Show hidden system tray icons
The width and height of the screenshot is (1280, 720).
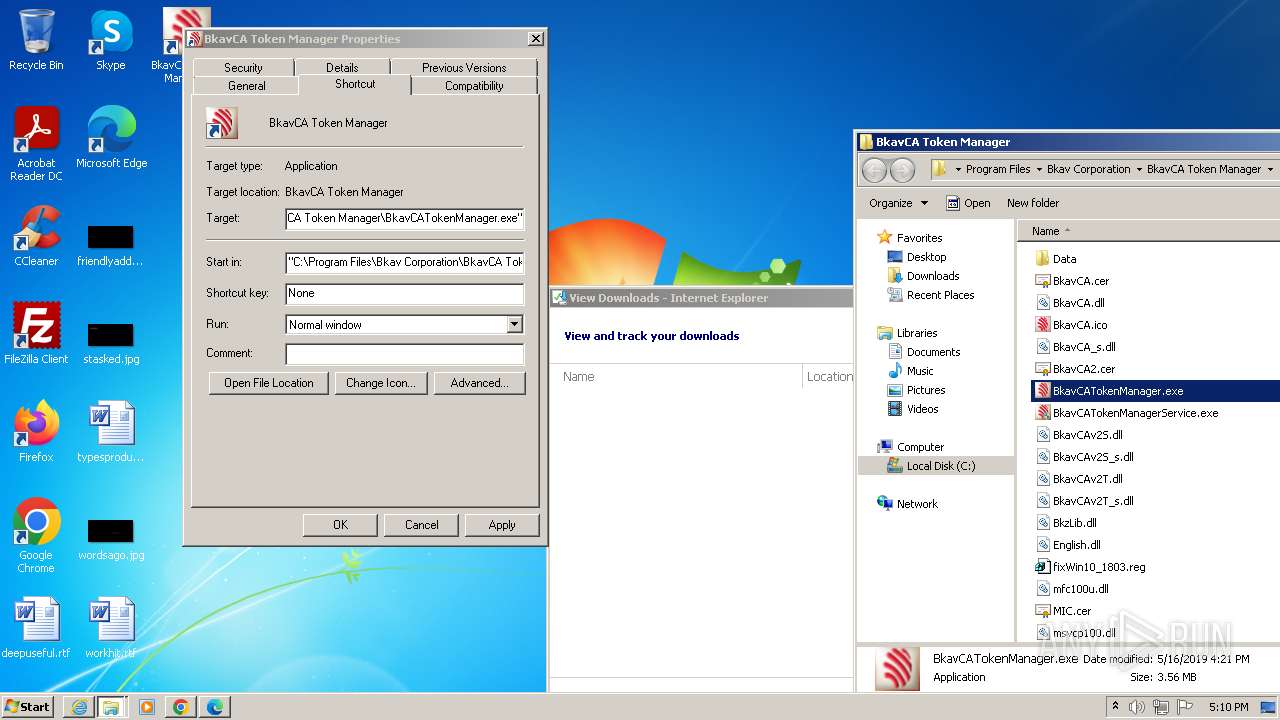(1115, 707)
